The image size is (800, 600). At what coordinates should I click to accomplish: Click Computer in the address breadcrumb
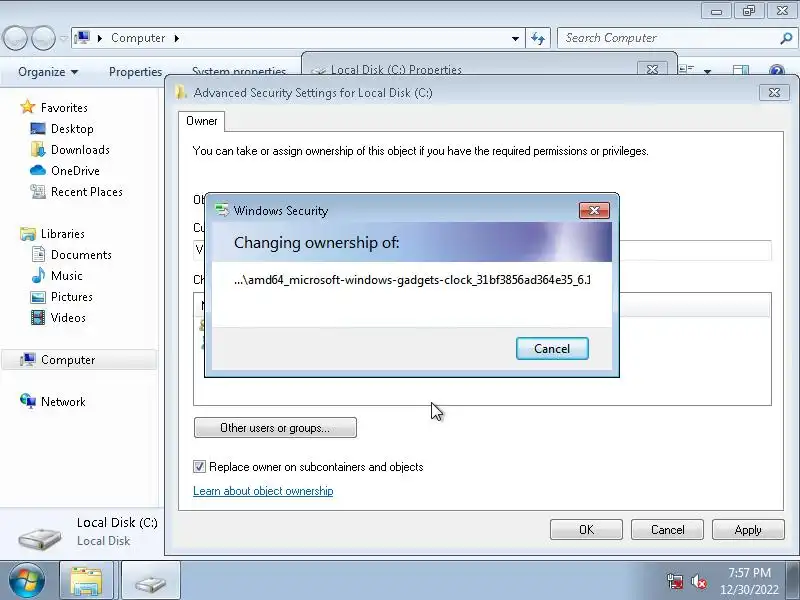(x=138, y=38)
